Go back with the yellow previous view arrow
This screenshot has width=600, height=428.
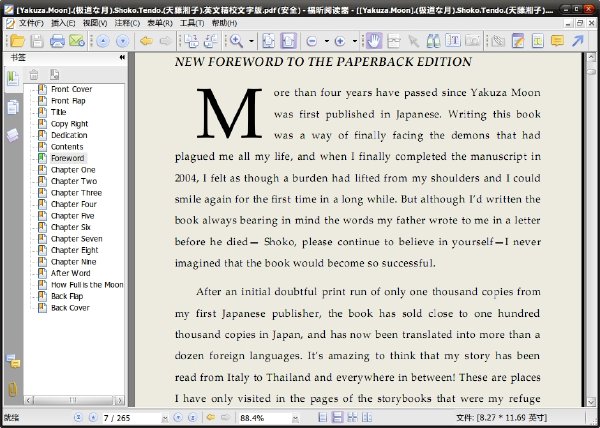click(146, 41)
